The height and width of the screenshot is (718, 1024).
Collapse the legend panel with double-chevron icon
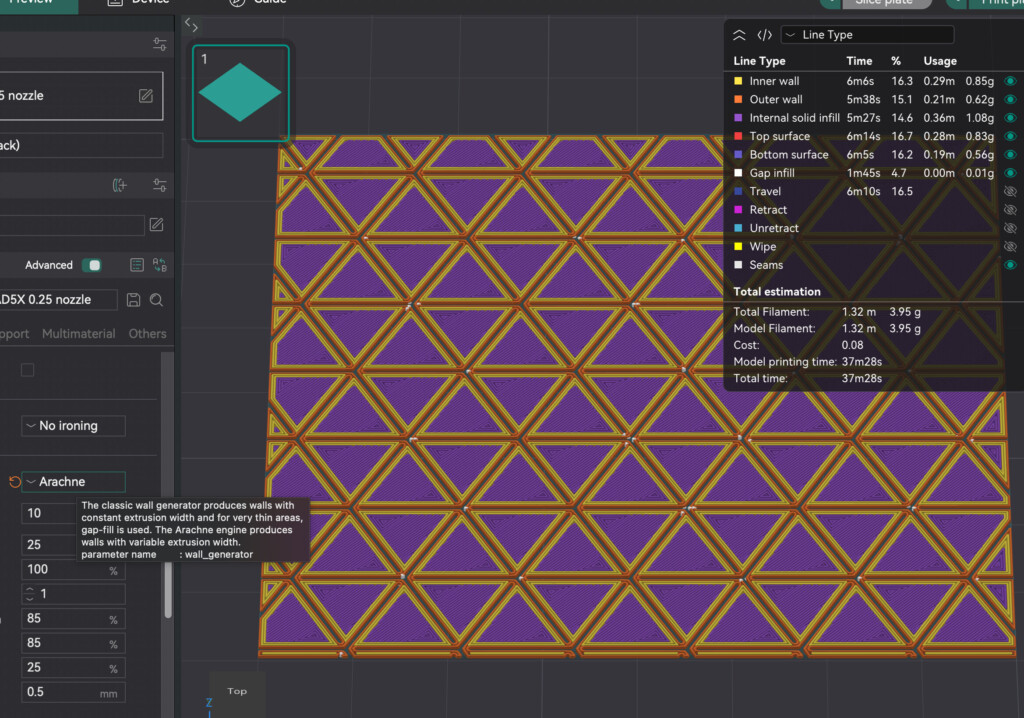[739, 35]
